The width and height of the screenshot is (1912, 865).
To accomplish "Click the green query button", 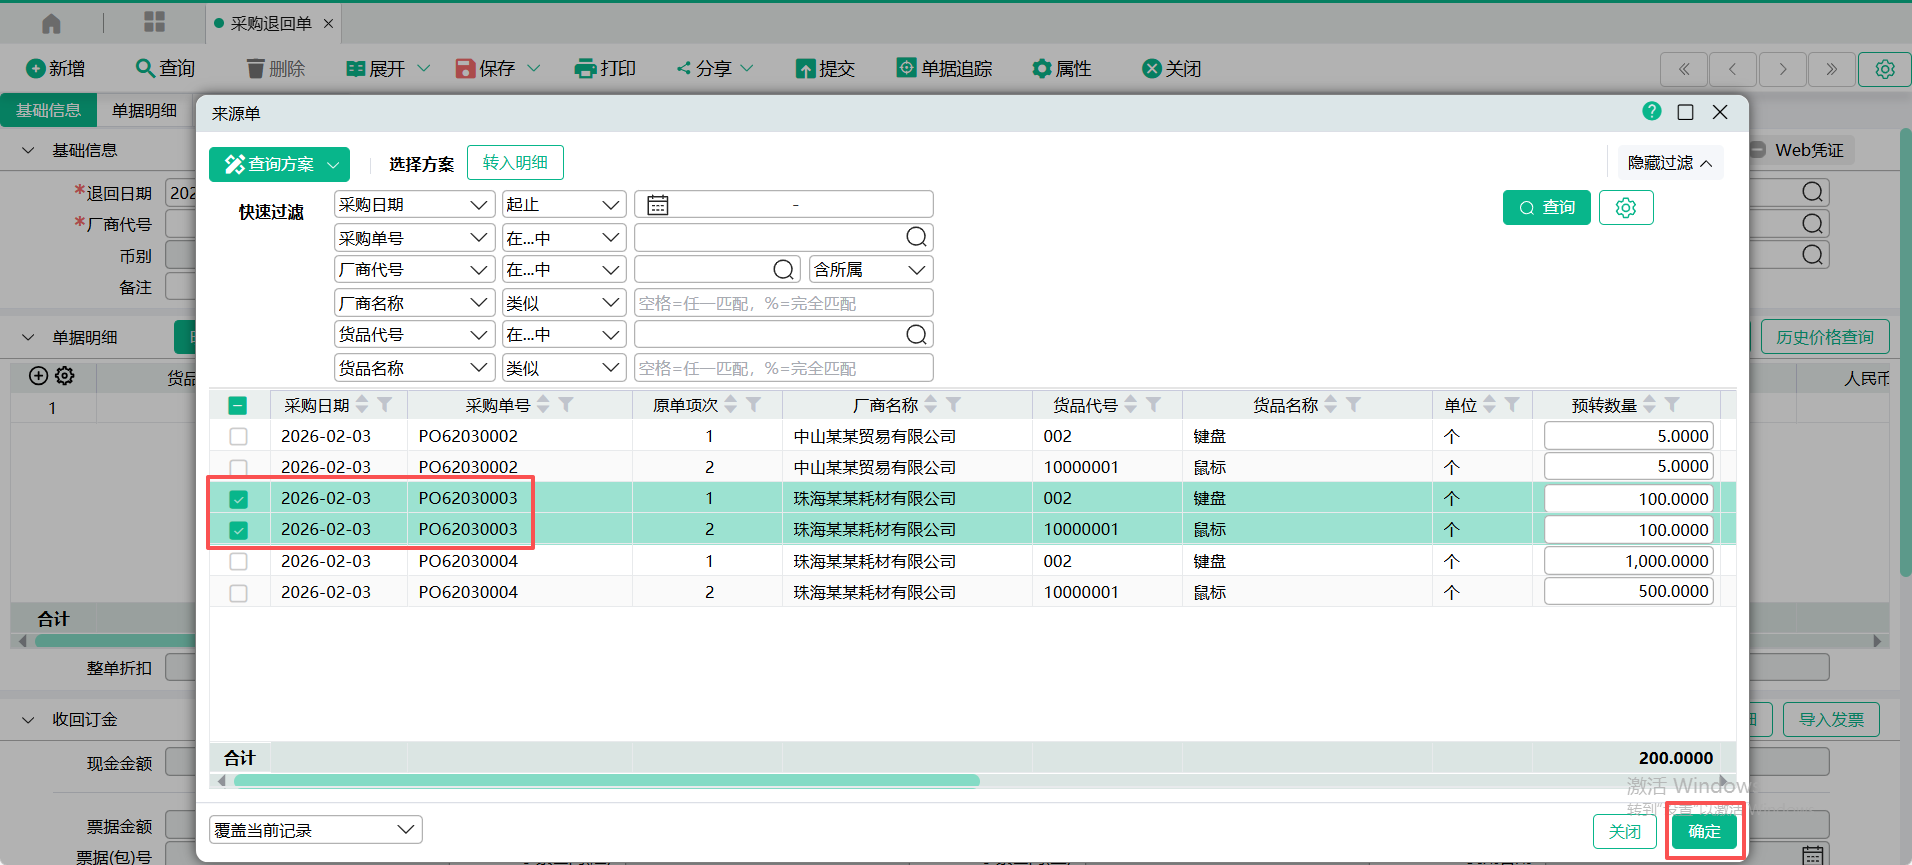I will pyautogui.click(x=1546, y=208).
